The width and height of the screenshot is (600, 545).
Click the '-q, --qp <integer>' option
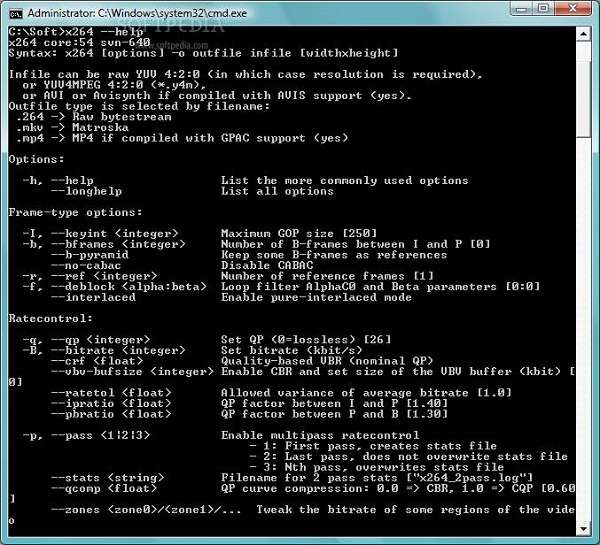click(x=86, y=340)
